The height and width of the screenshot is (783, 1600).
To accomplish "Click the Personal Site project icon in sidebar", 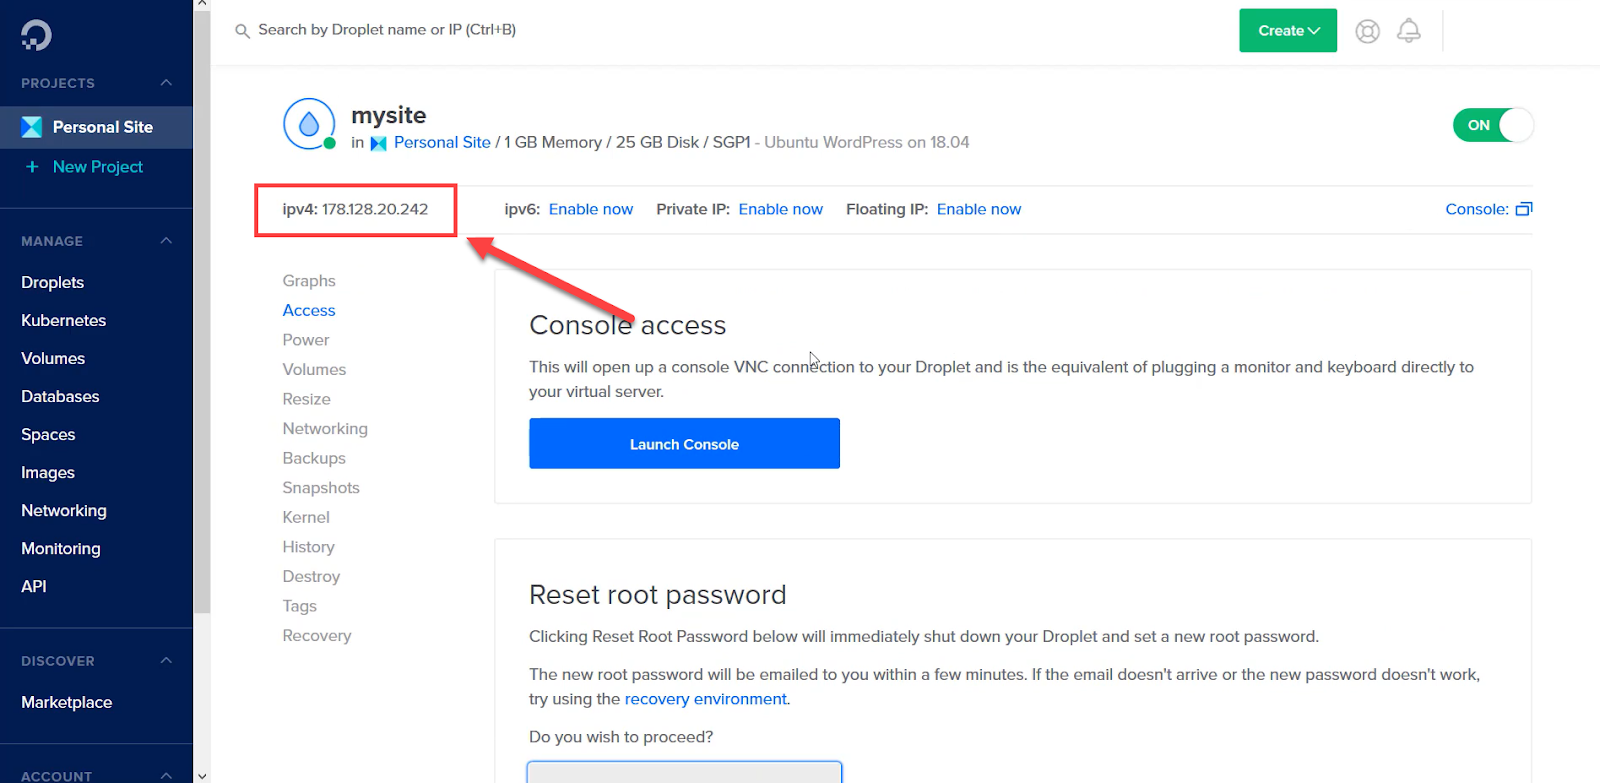I will (32, 127).
